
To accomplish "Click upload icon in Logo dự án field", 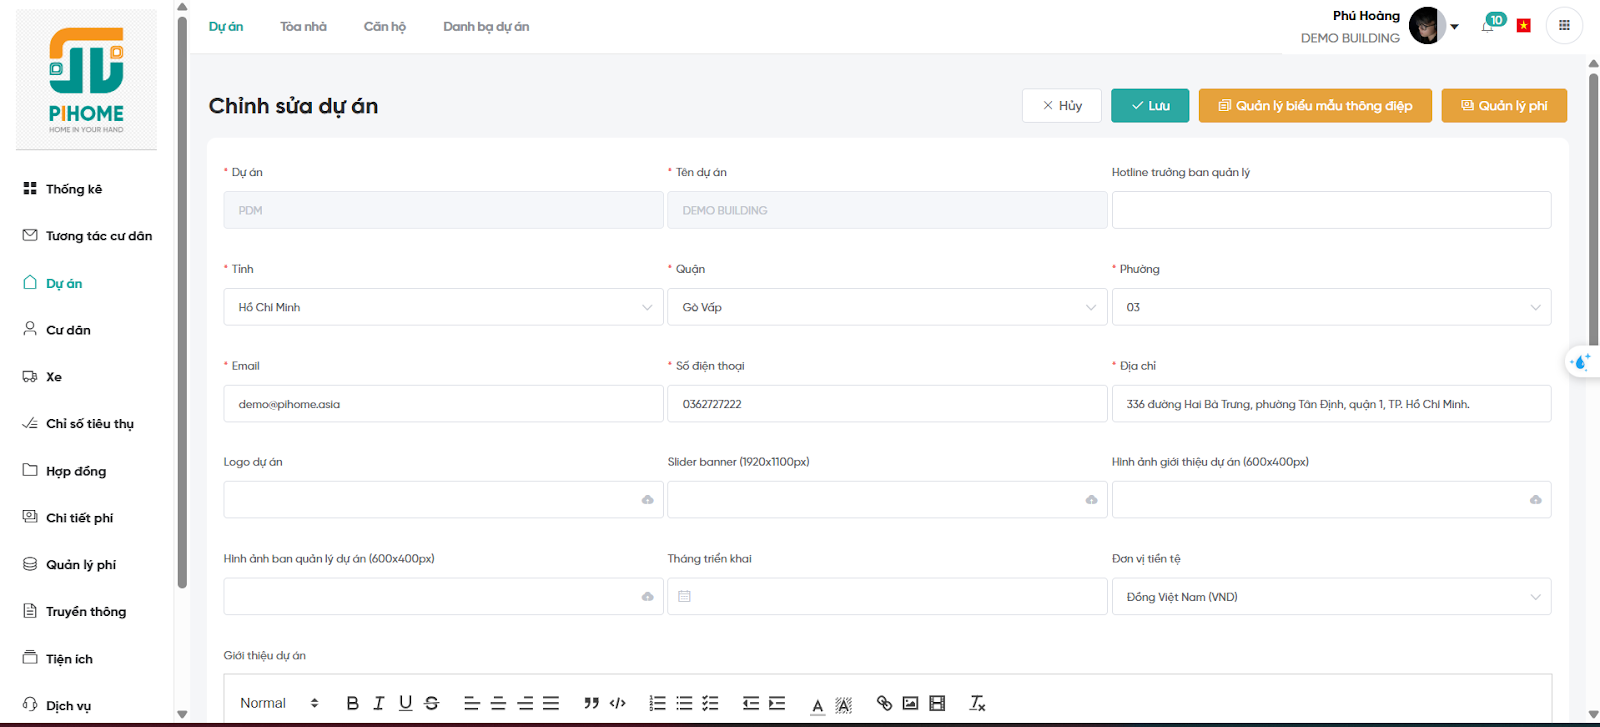I will tap(647, 500).
